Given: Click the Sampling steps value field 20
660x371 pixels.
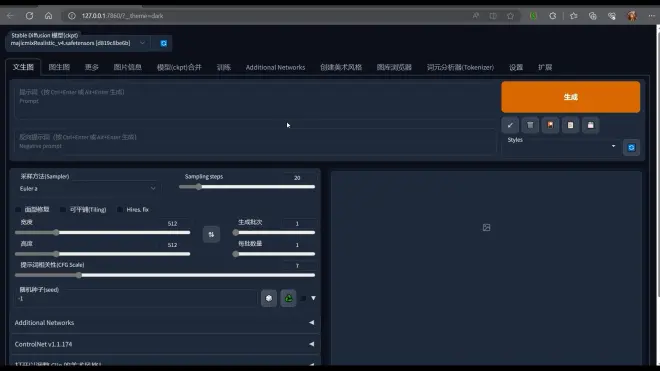Looking at the screenshot, I should click(x=299, y=178).
